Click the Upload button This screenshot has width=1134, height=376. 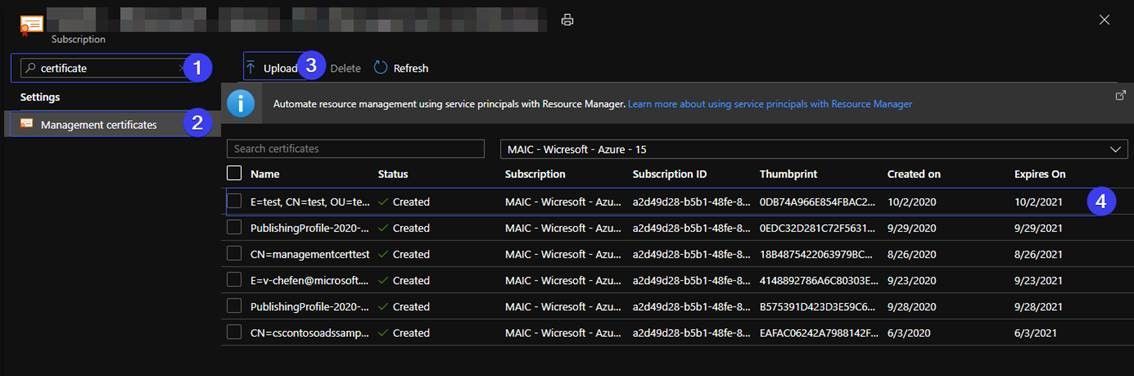coord(272,68)
